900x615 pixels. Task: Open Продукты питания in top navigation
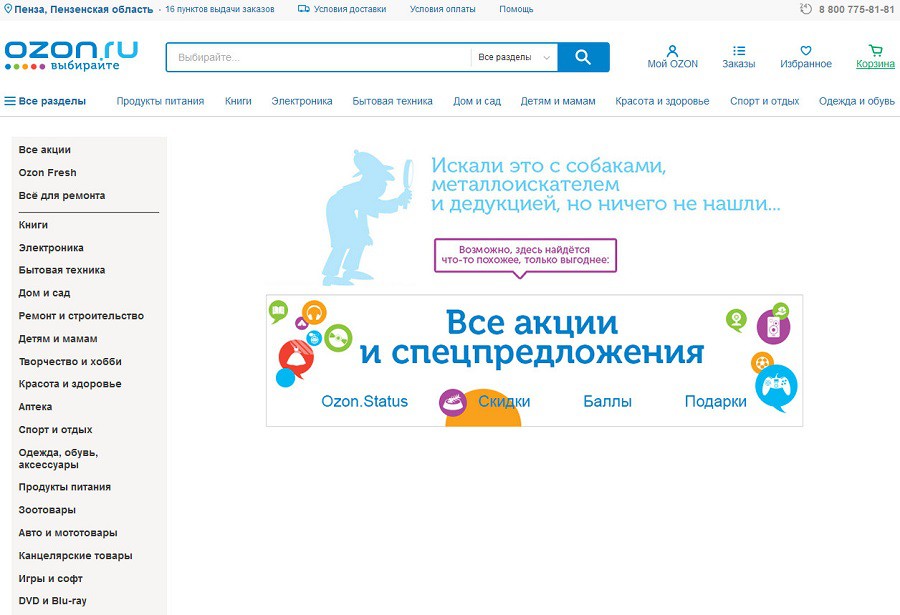[x=160, y=101]
